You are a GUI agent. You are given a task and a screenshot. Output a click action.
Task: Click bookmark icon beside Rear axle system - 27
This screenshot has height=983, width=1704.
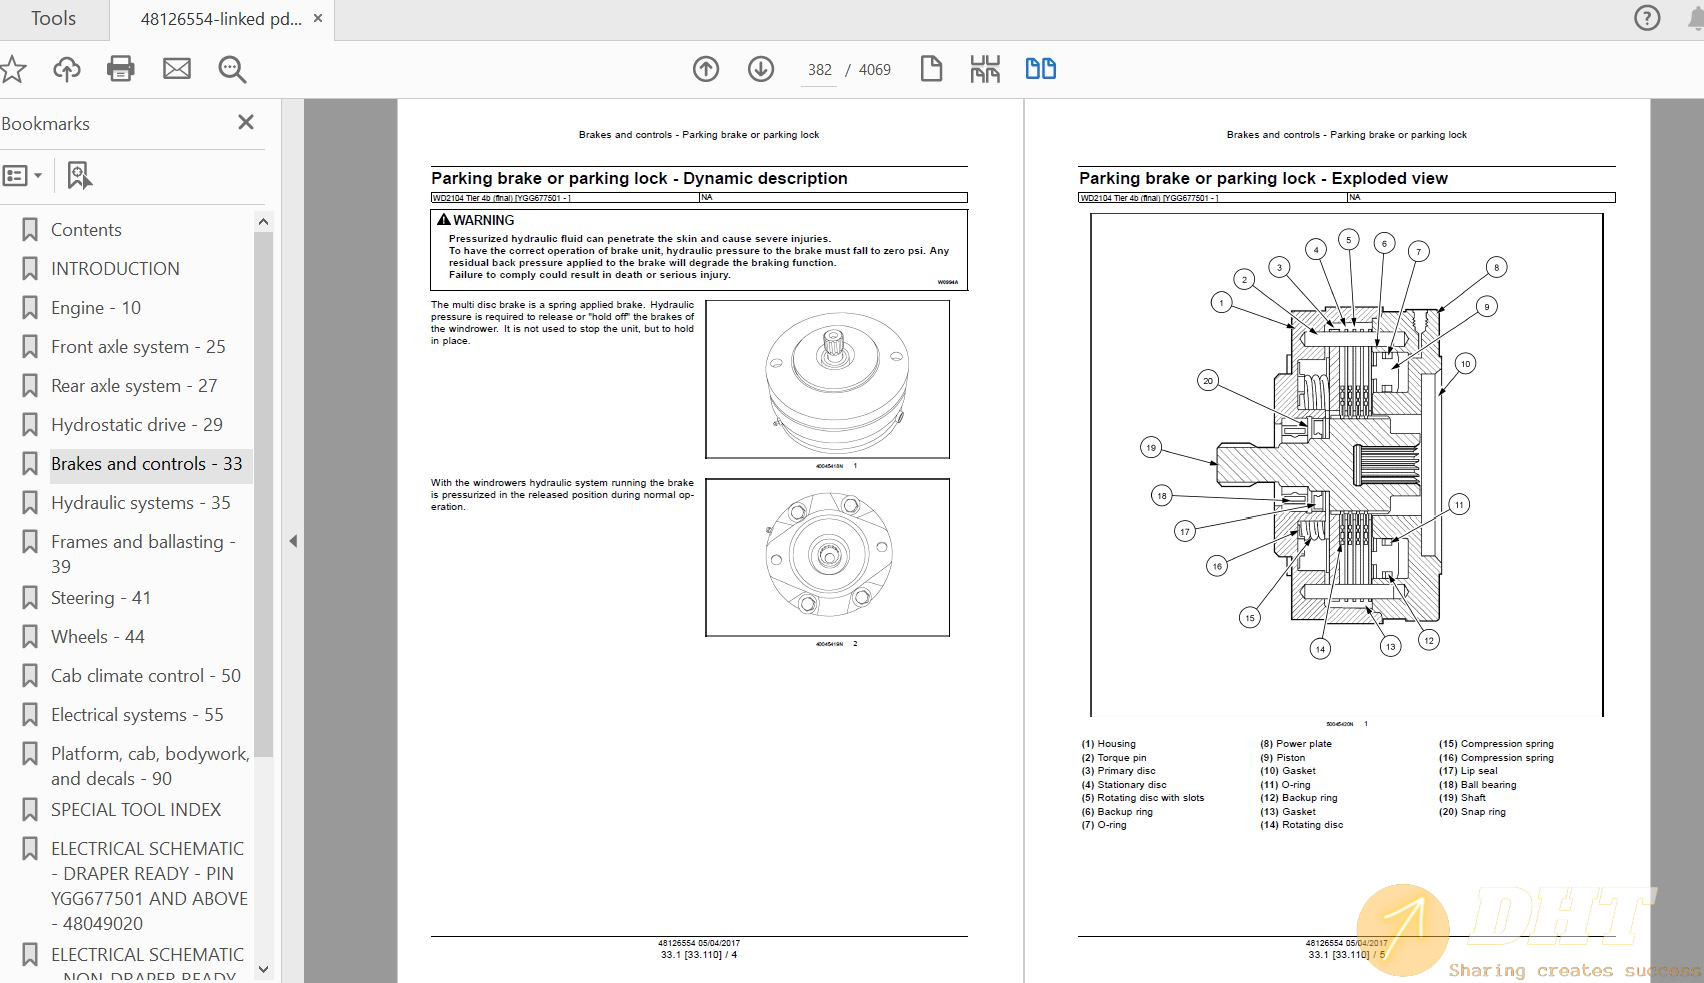(x=30, y=386)
